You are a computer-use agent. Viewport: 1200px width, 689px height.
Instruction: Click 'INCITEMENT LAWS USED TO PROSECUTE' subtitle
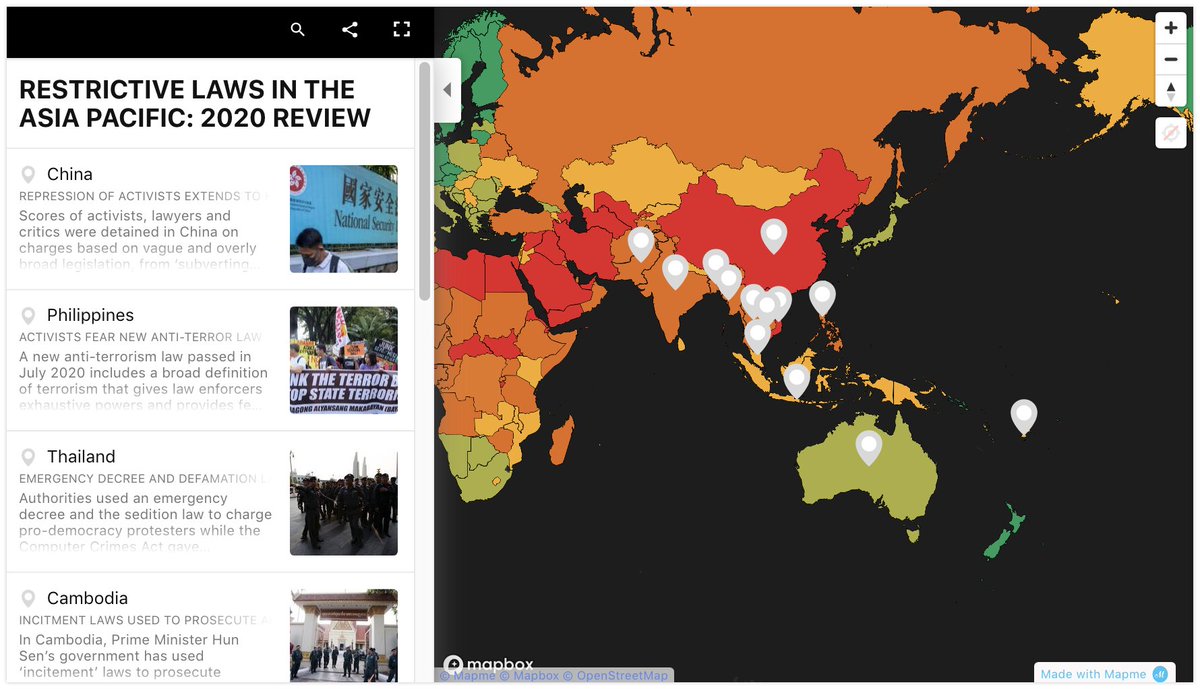[143, 620]
